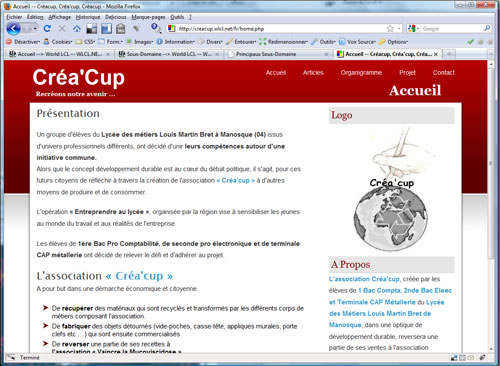Image resolution: width=500 pixels, height=366 pixels.
Task: Bookmark this page with the star icon
Action: [390, 29]
